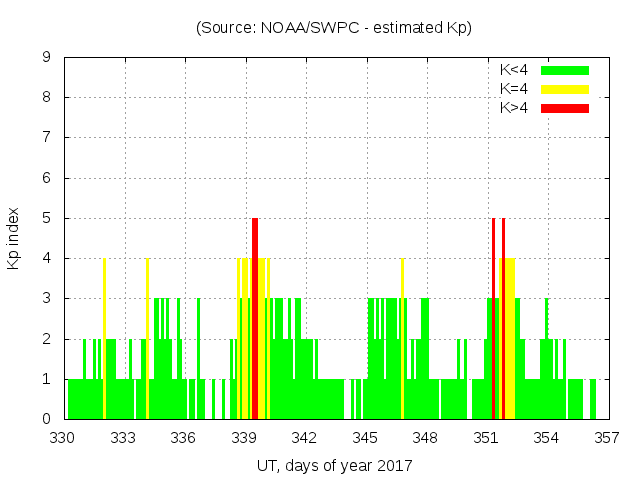Select the K>4 legend label text
640x480 pixels.
tap(514, 108)
